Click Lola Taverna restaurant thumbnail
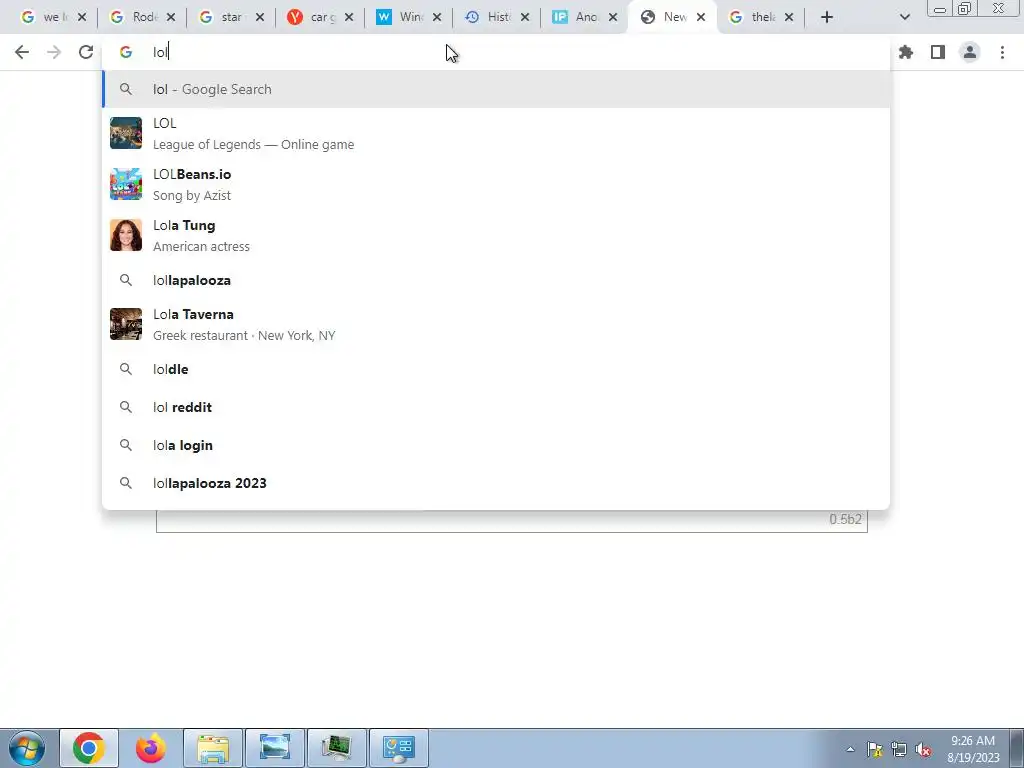Image resolution: width=1024 pixels, height=768 pixels. pos(126,324)
